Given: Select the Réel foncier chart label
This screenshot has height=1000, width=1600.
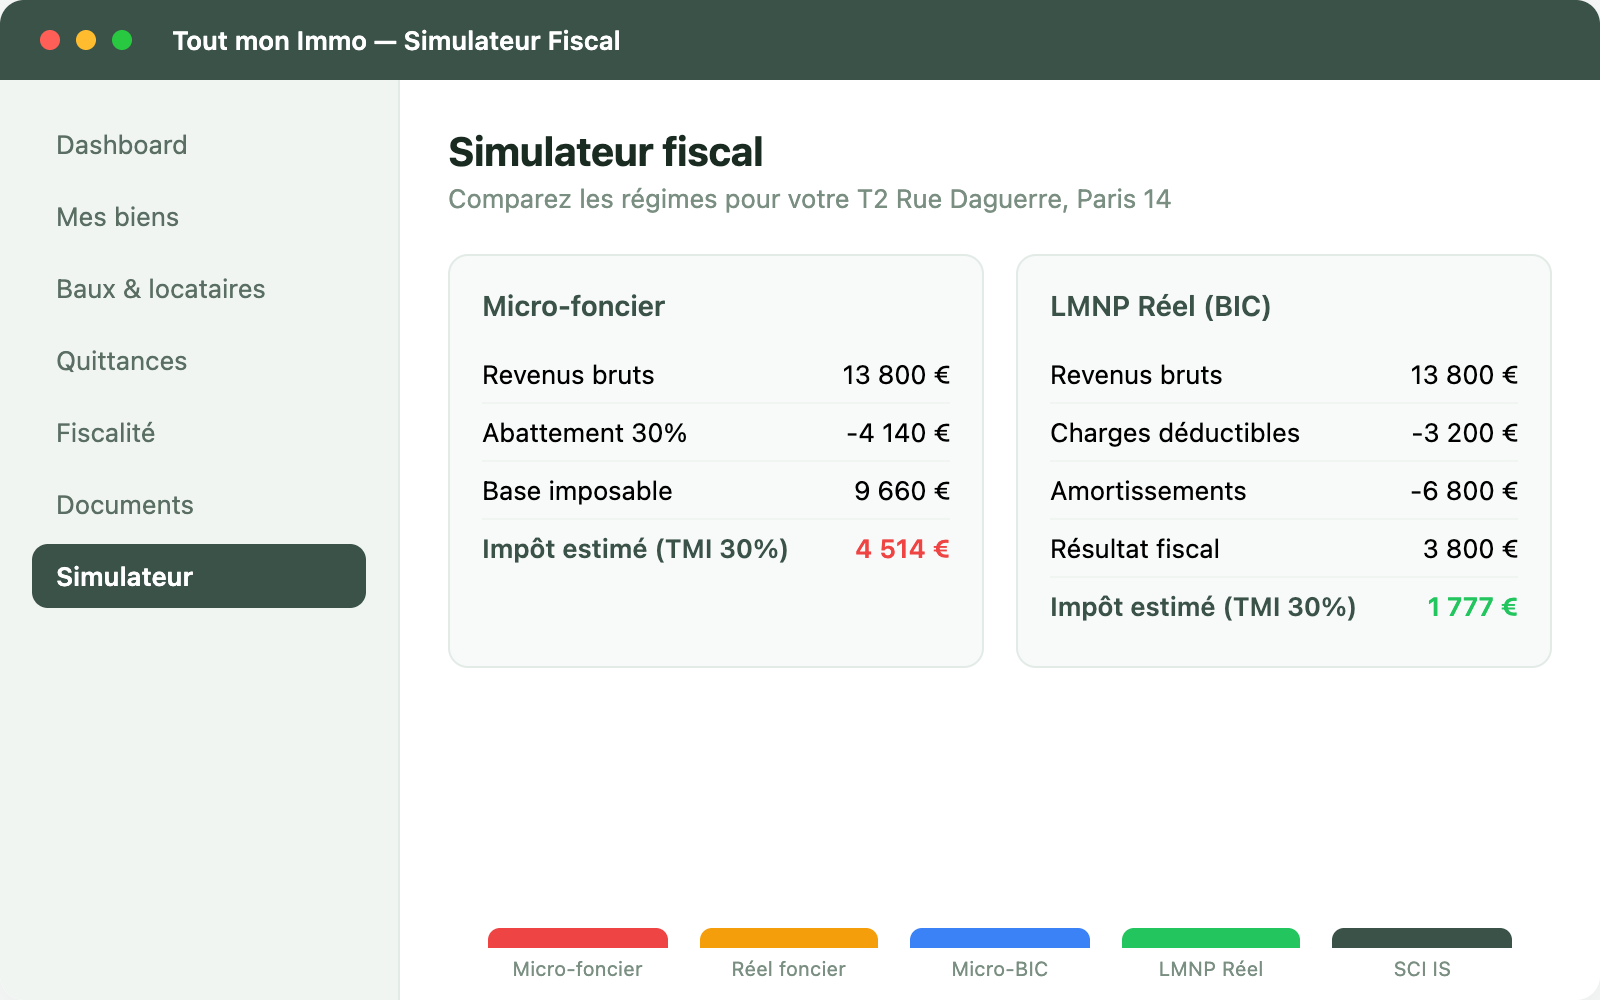Looking at the screenshot, I should pos(789,969).
